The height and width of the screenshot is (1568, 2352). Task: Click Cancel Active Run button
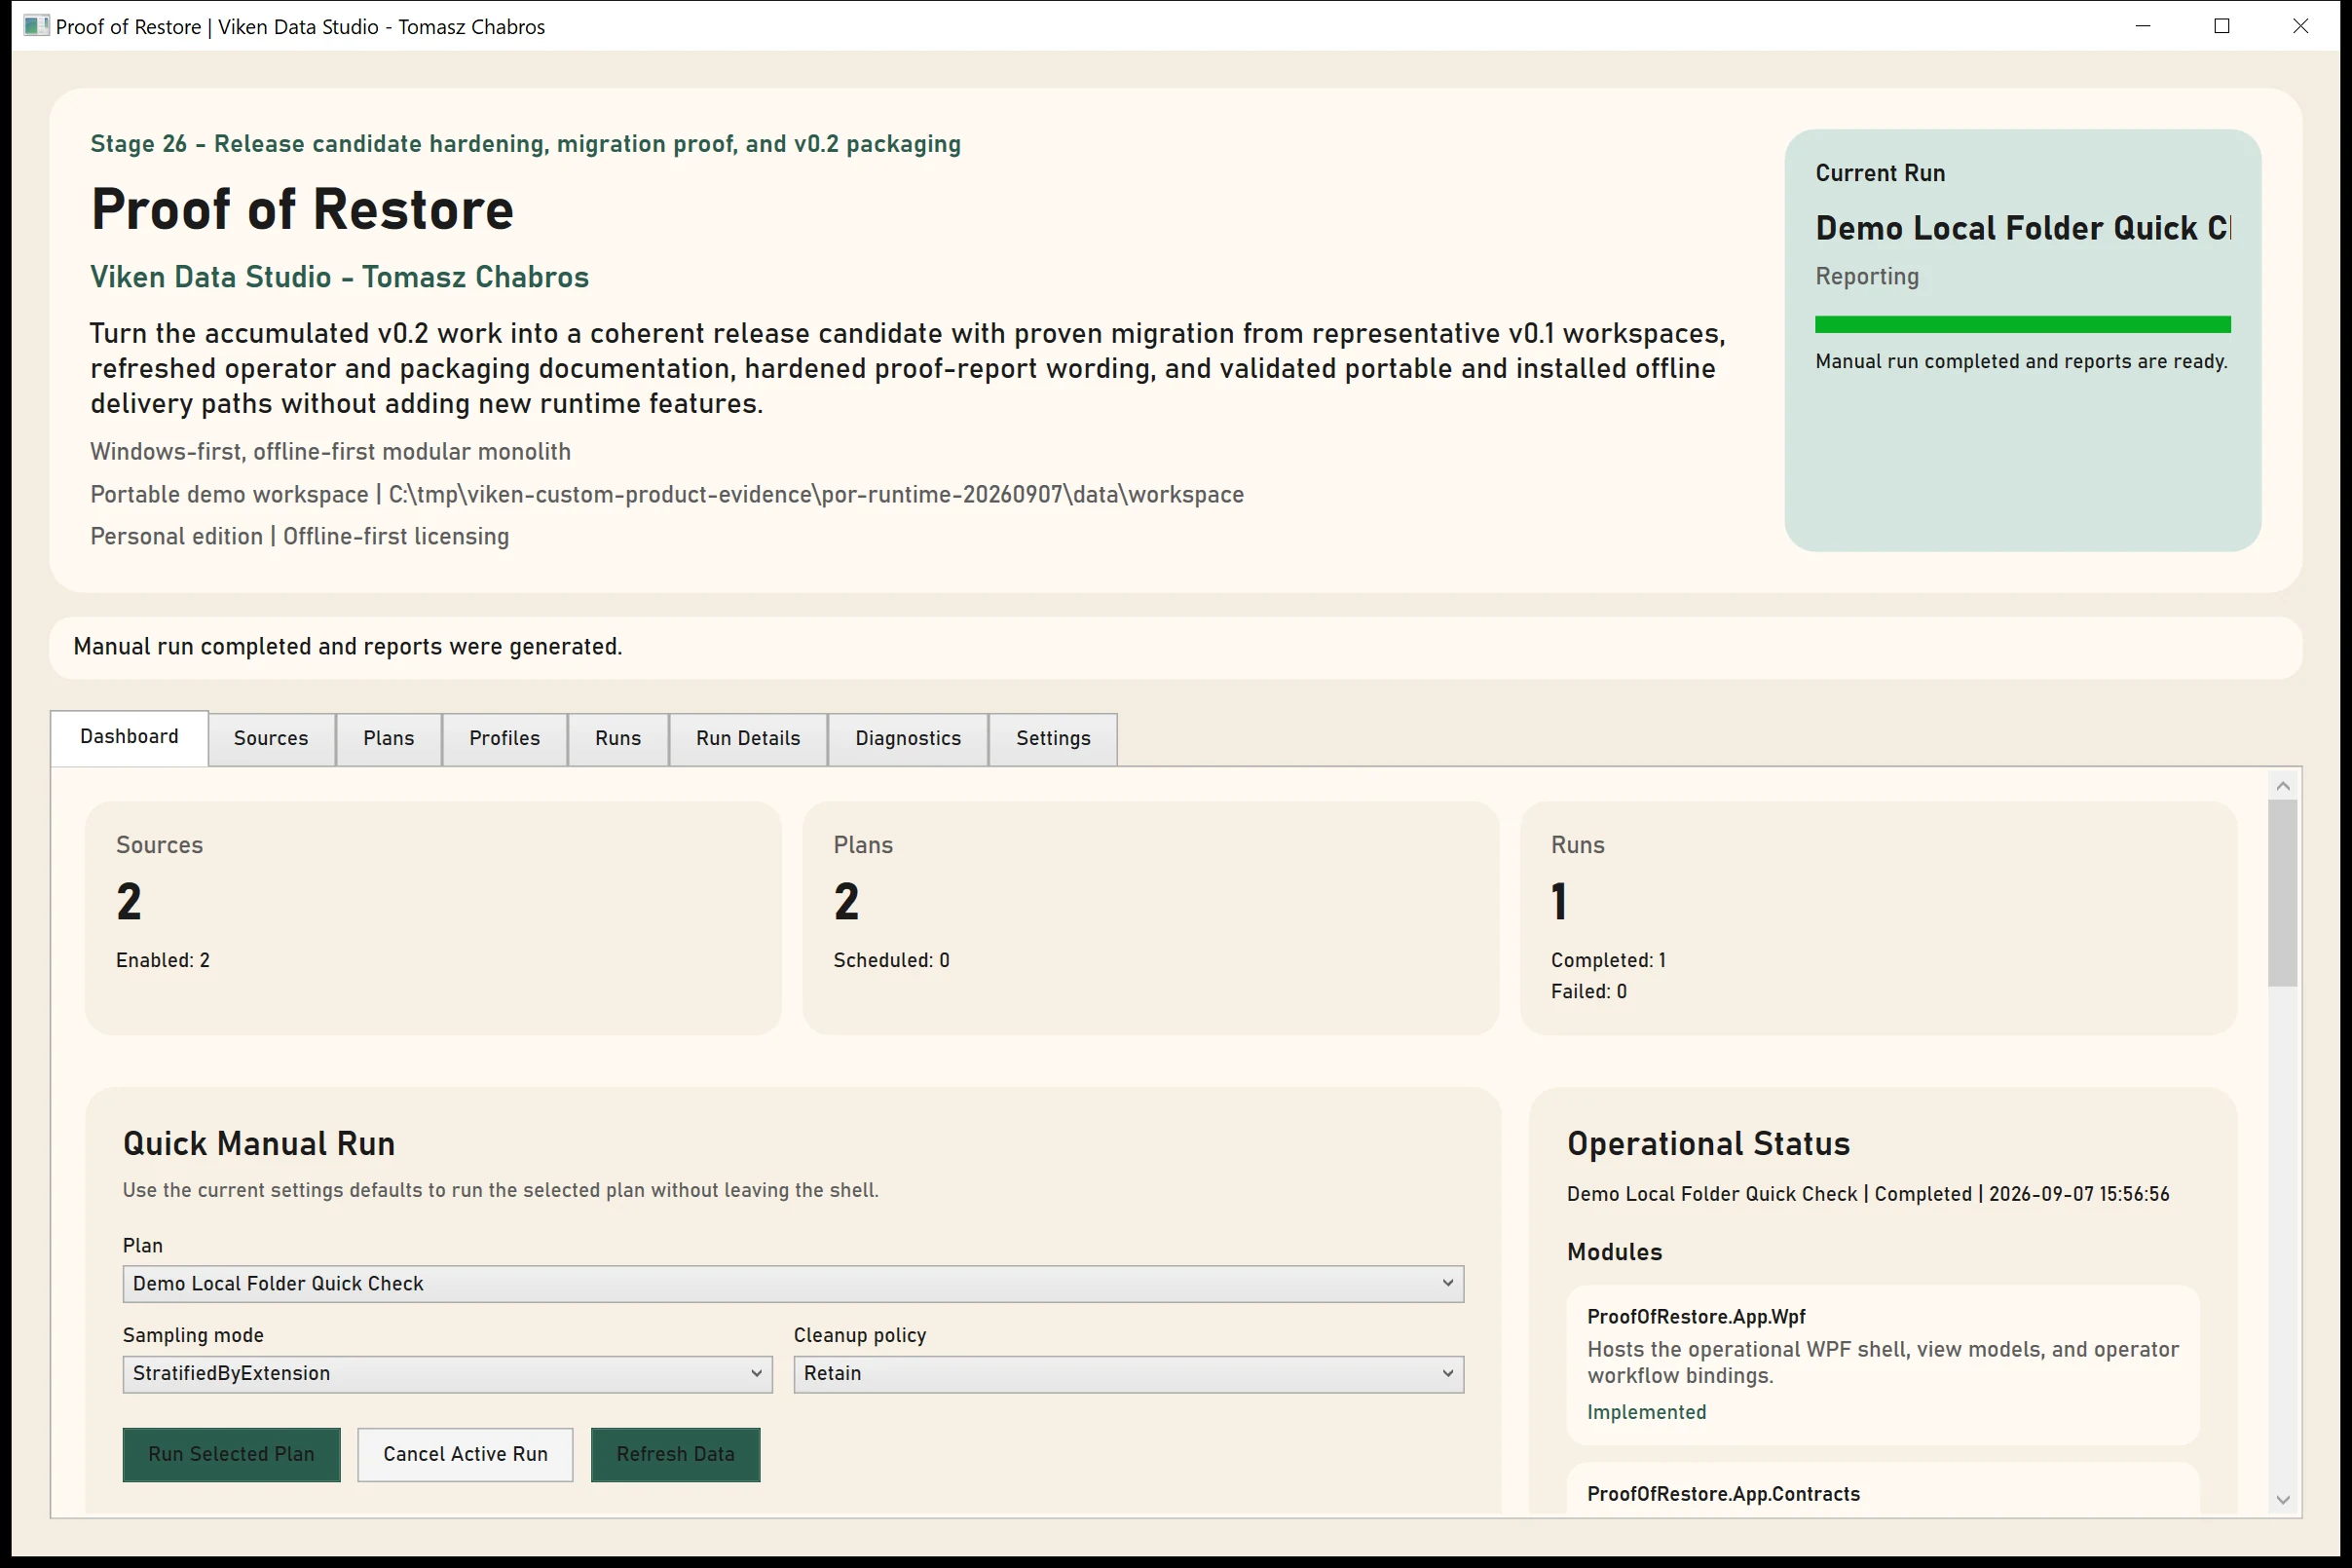[x=465, y=1455]
